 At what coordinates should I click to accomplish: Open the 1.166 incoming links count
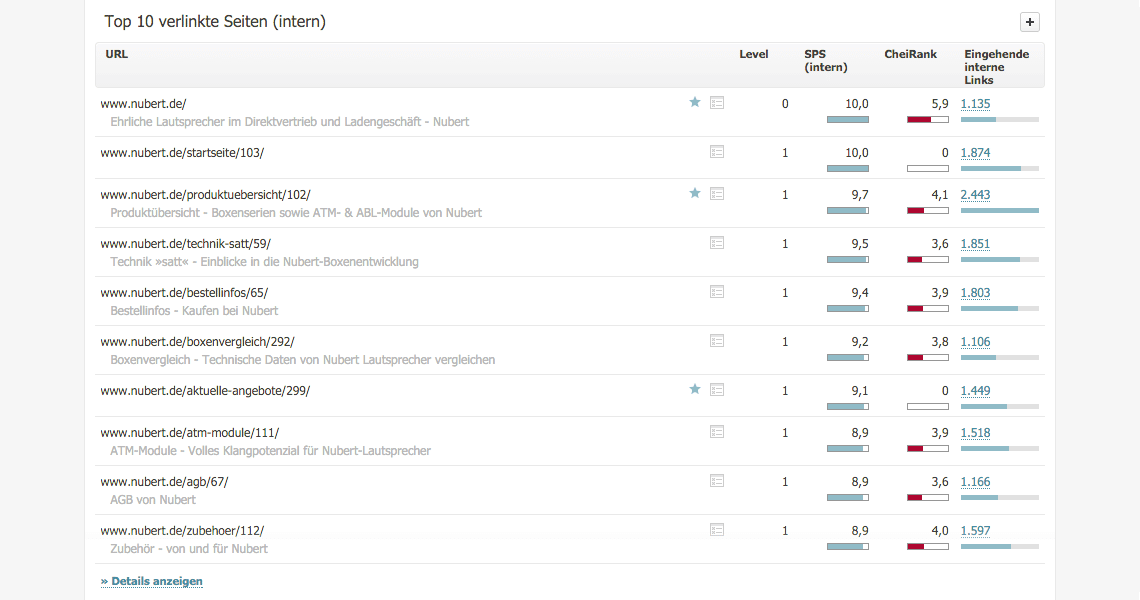coord(975,482)
